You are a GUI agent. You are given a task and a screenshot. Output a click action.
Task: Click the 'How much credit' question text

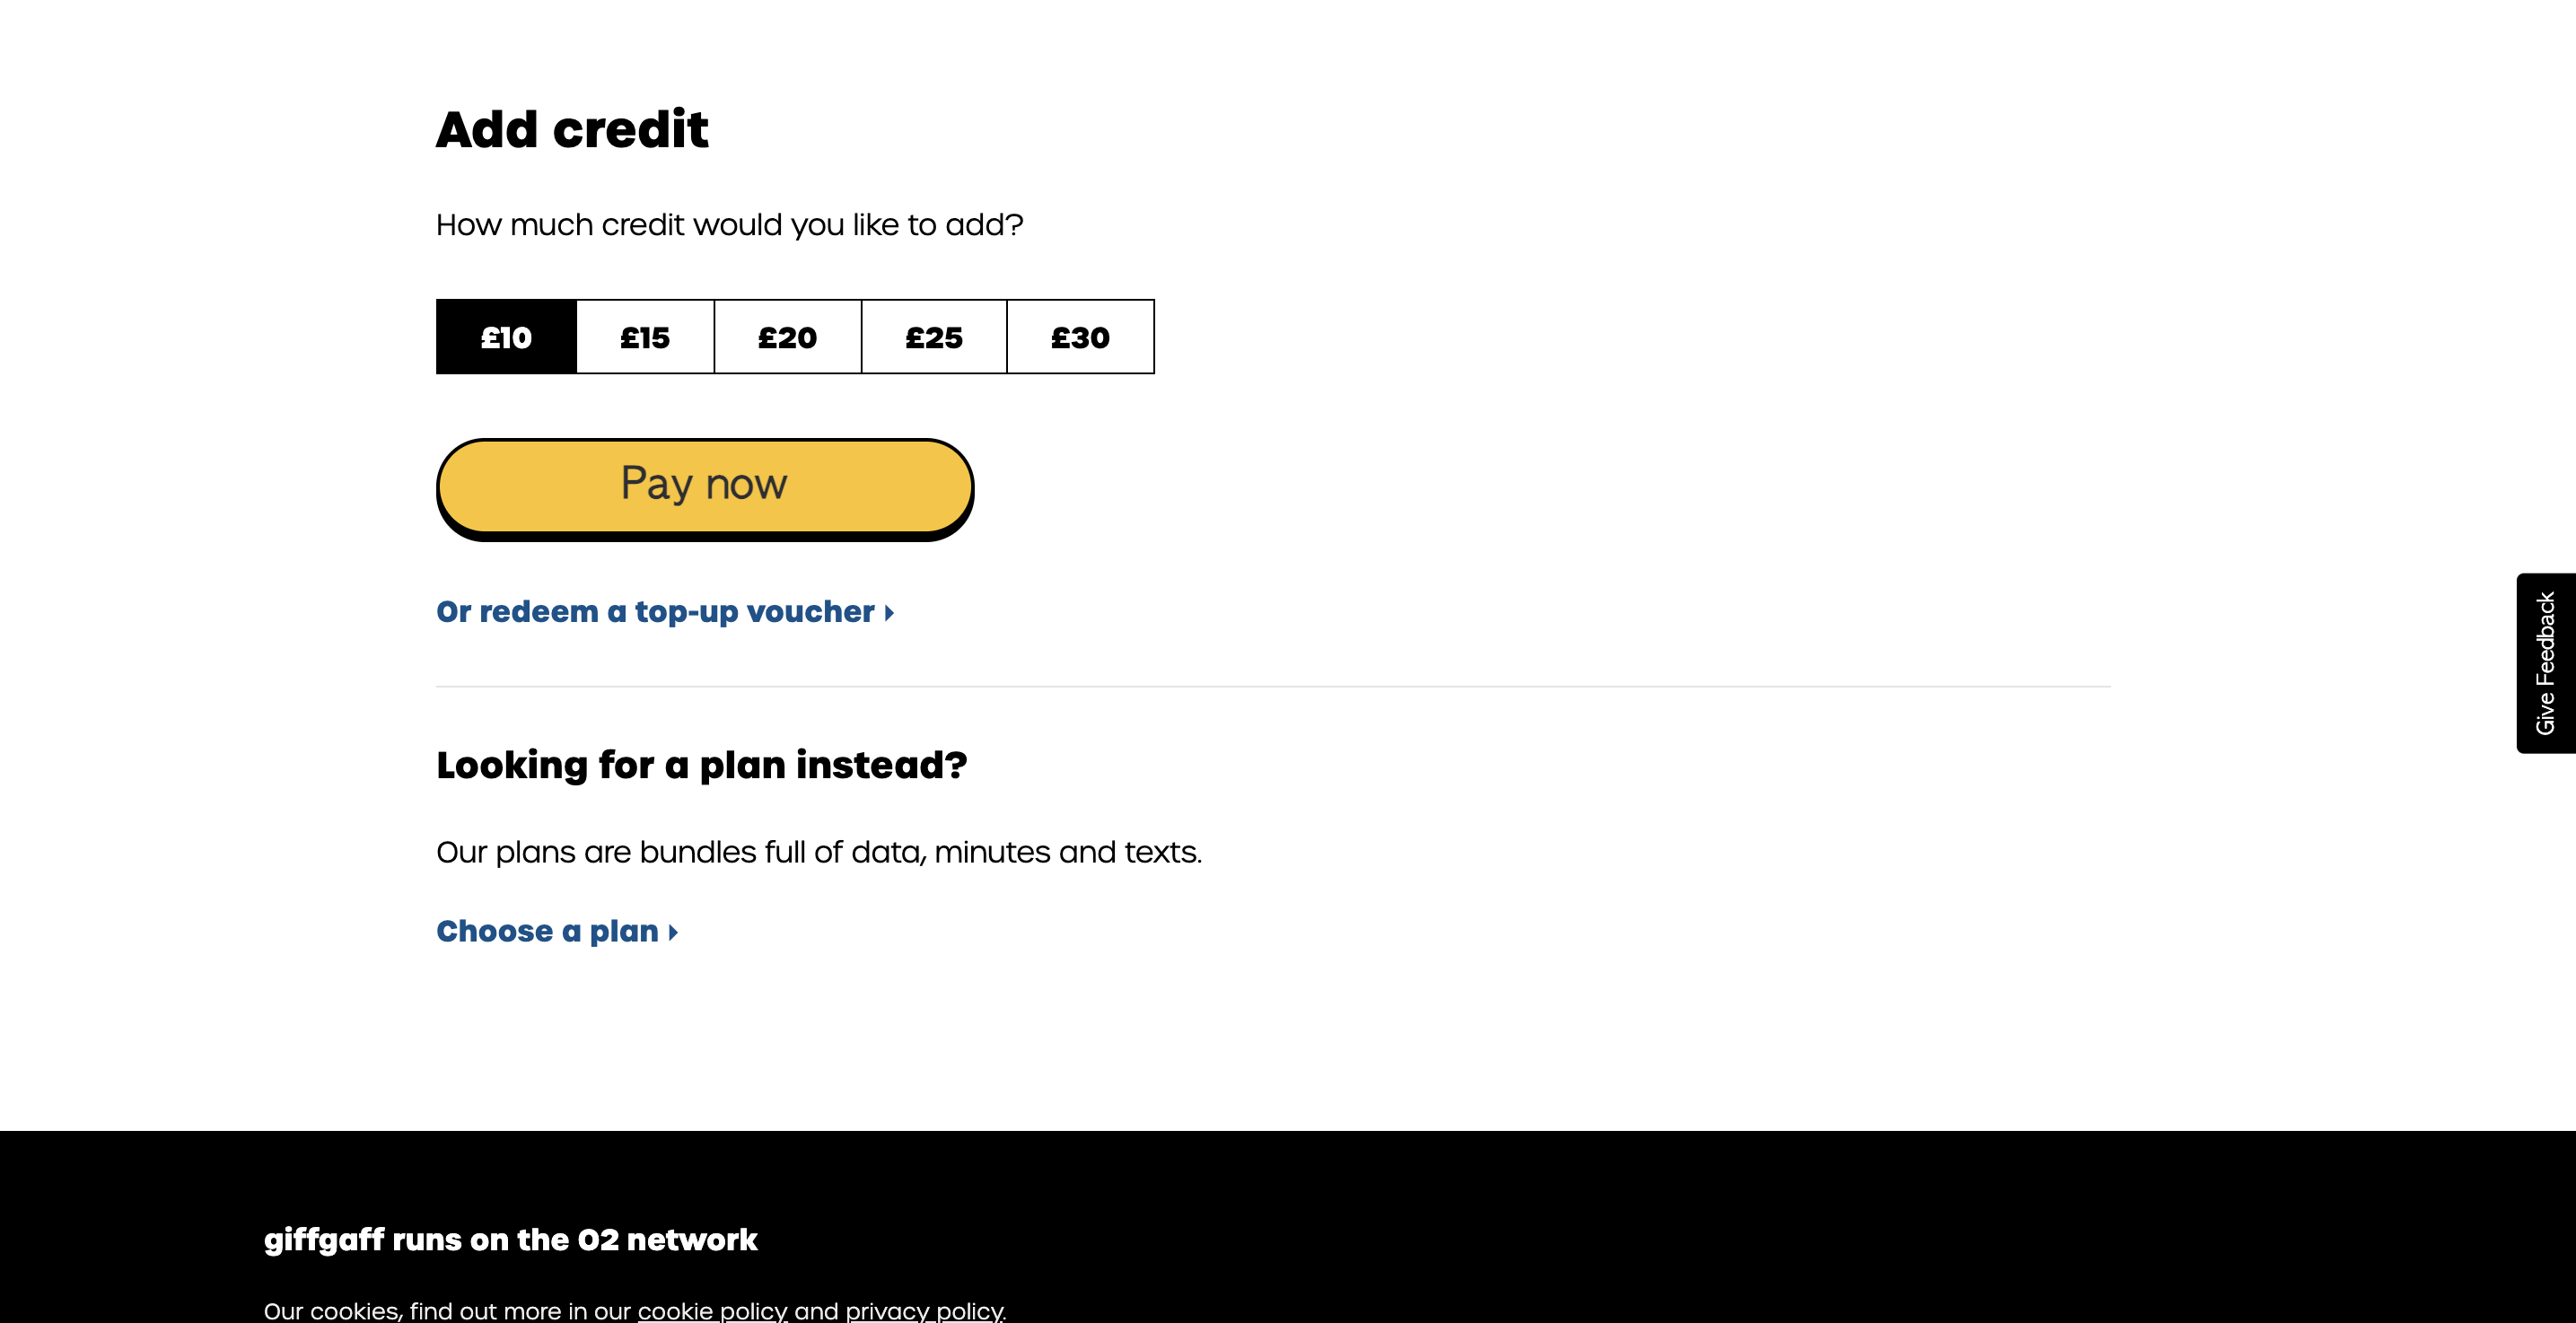pos(729,225)
